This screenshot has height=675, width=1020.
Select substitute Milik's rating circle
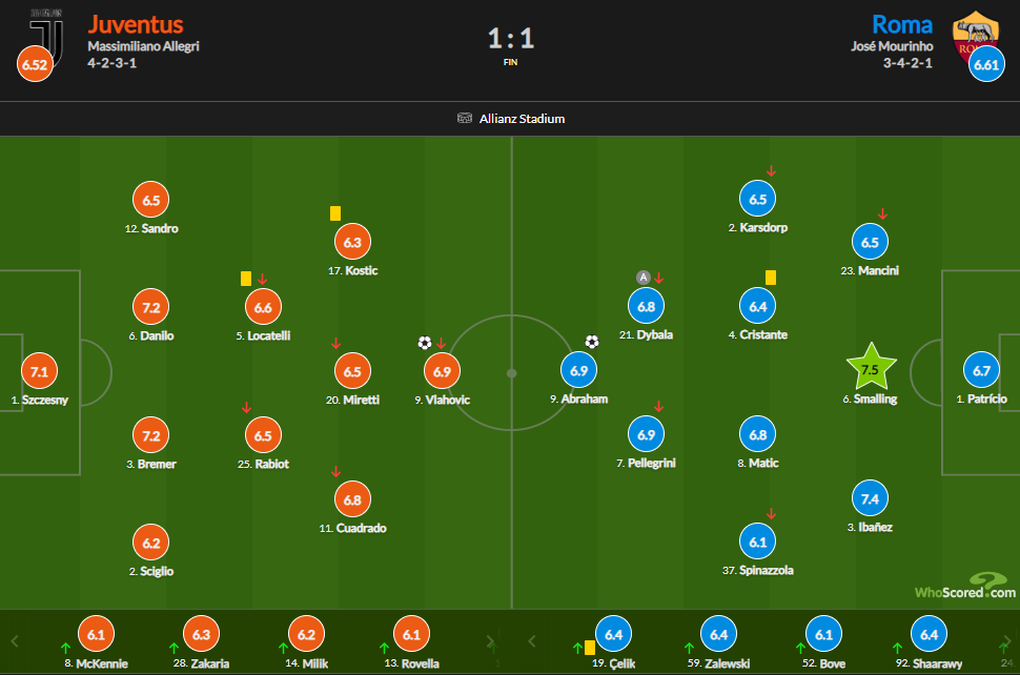306,634
